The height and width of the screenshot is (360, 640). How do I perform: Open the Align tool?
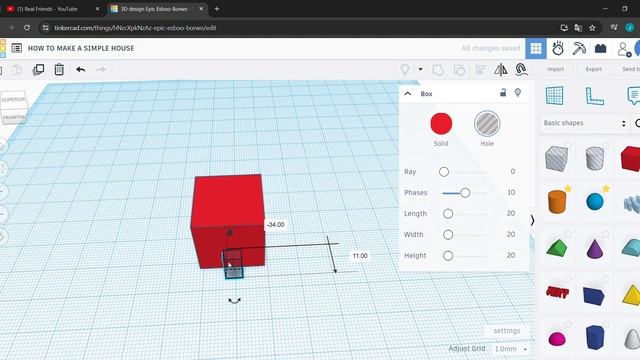click(480, 70)
